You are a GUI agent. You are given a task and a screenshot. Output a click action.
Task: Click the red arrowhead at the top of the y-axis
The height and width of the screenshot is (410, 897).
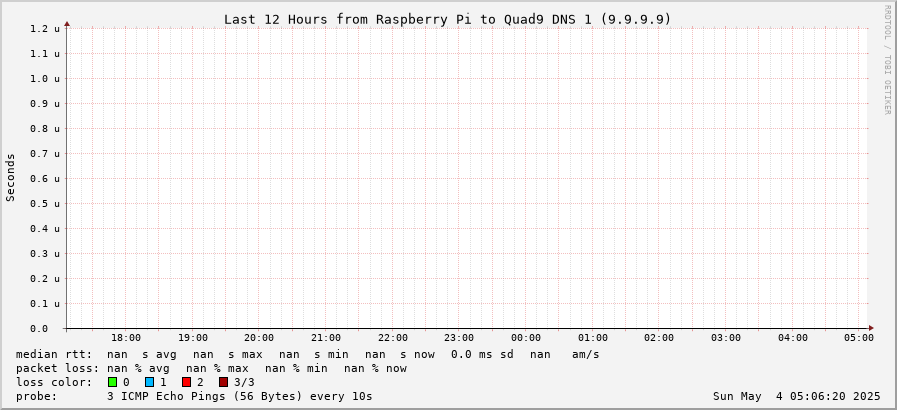click(67, 24)
